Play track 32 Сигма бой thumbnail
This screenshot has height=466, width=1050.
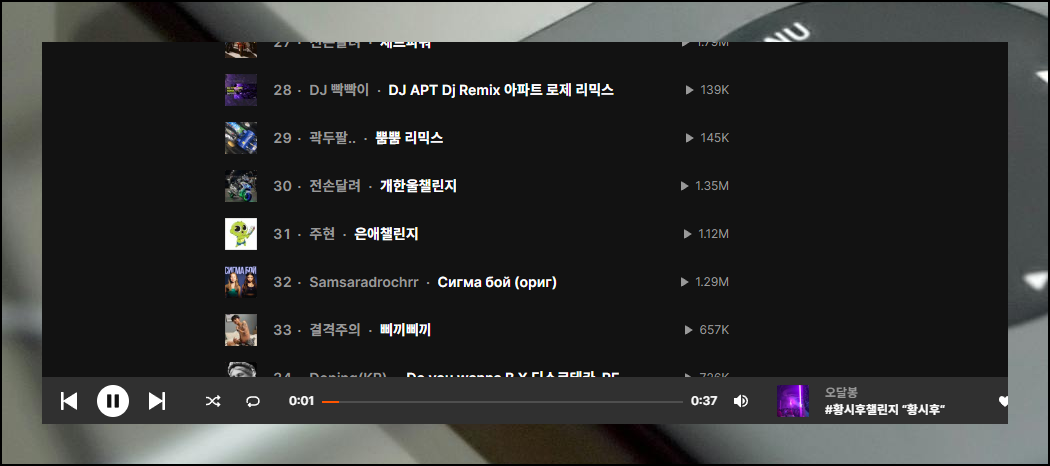click(x=241, y=282)
